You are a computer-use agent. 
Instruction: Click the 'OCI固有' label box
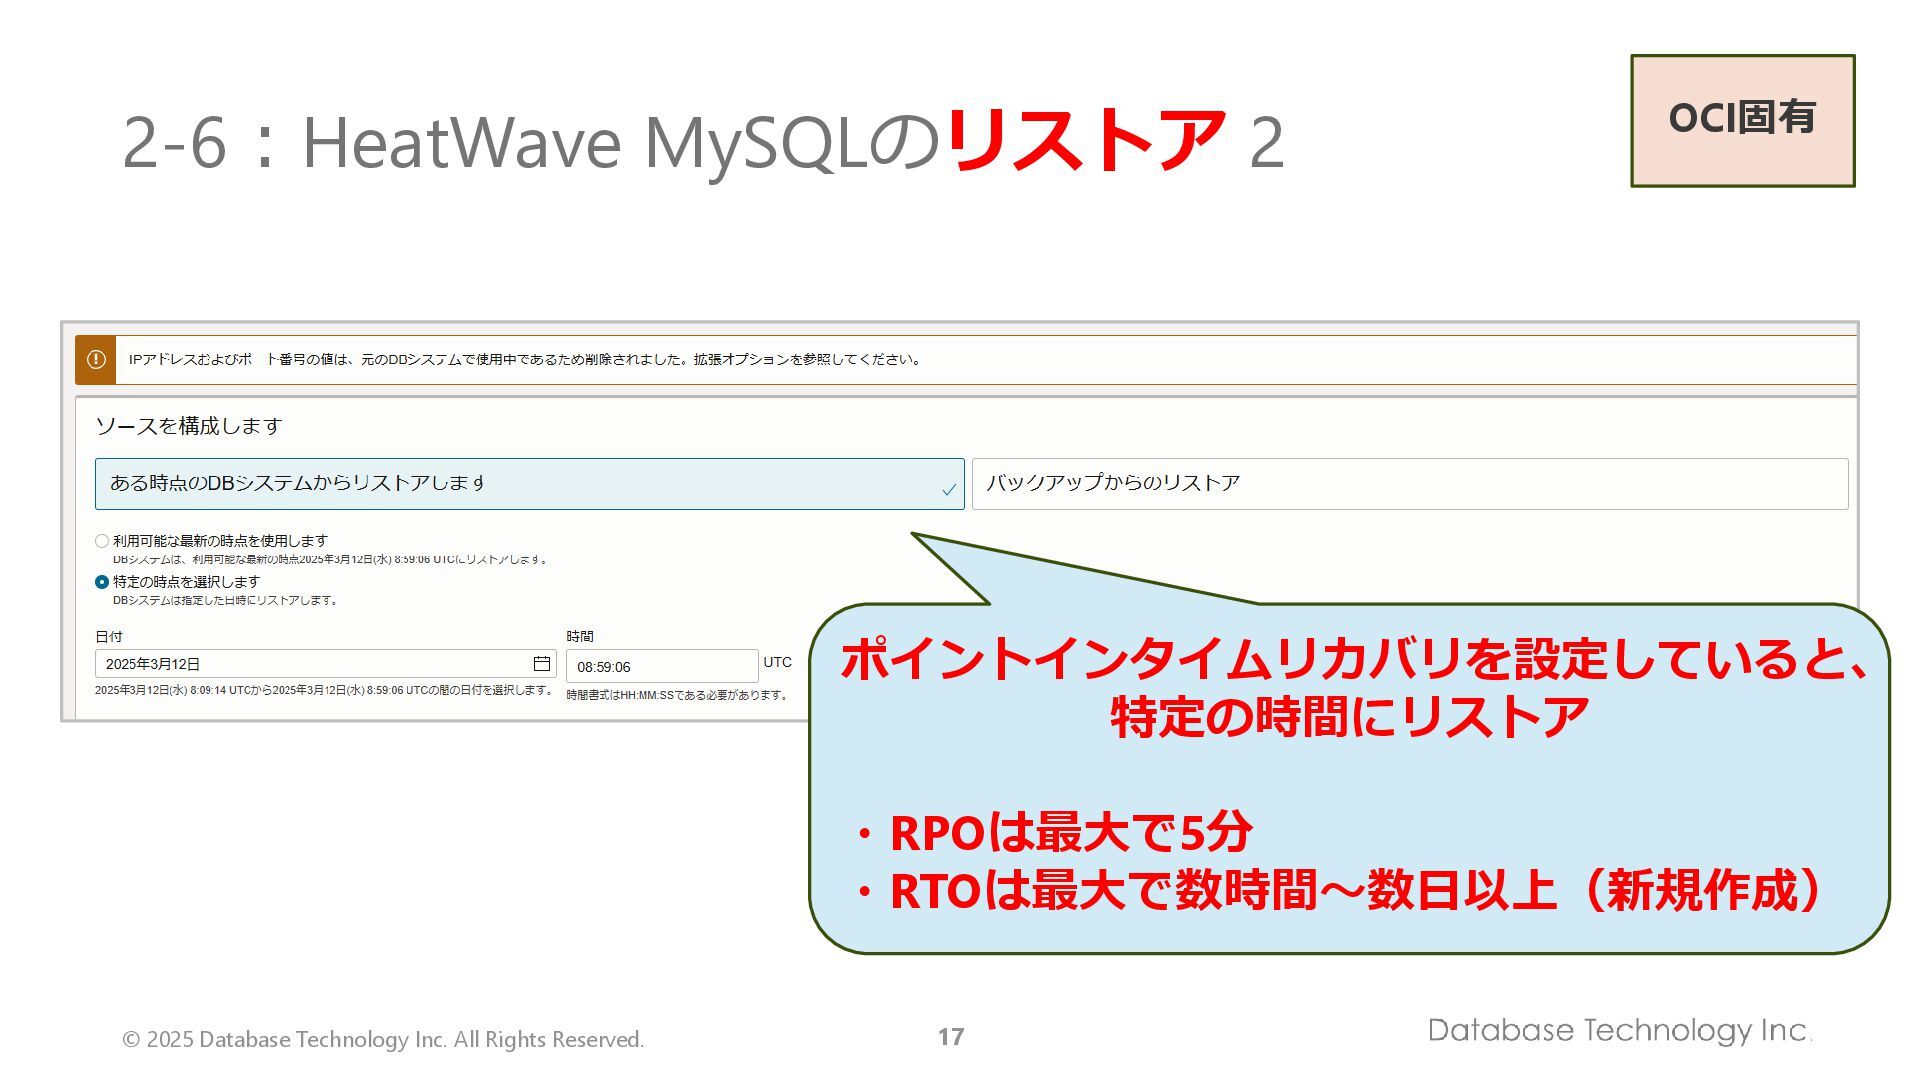coord(1743,120)
